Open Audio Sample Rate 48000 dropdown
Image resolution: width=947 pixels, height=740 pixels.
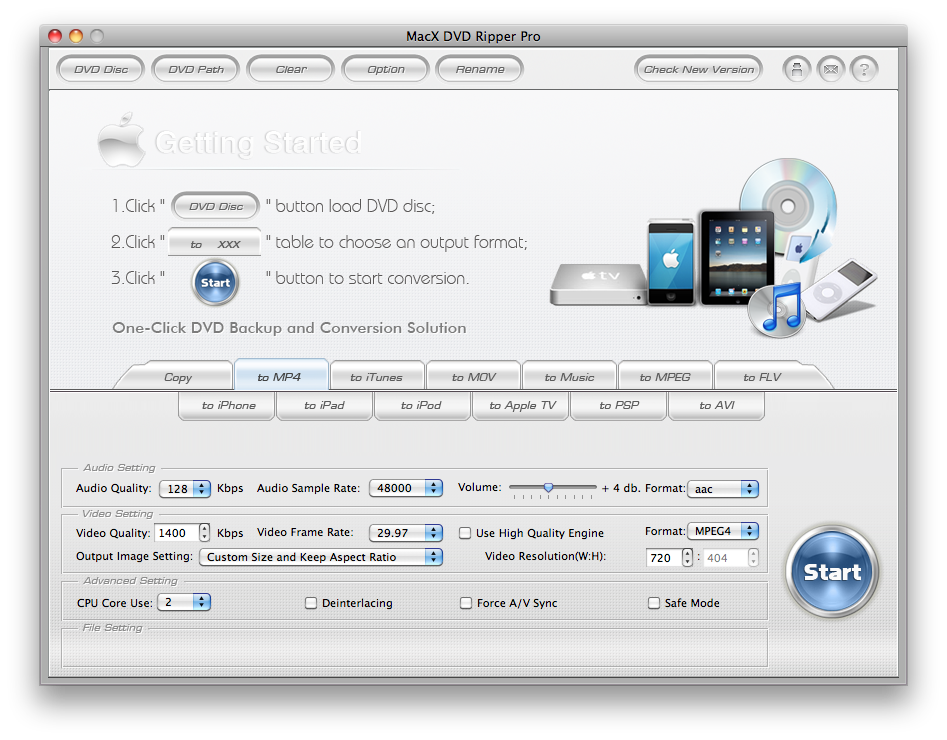pos(406,487)
